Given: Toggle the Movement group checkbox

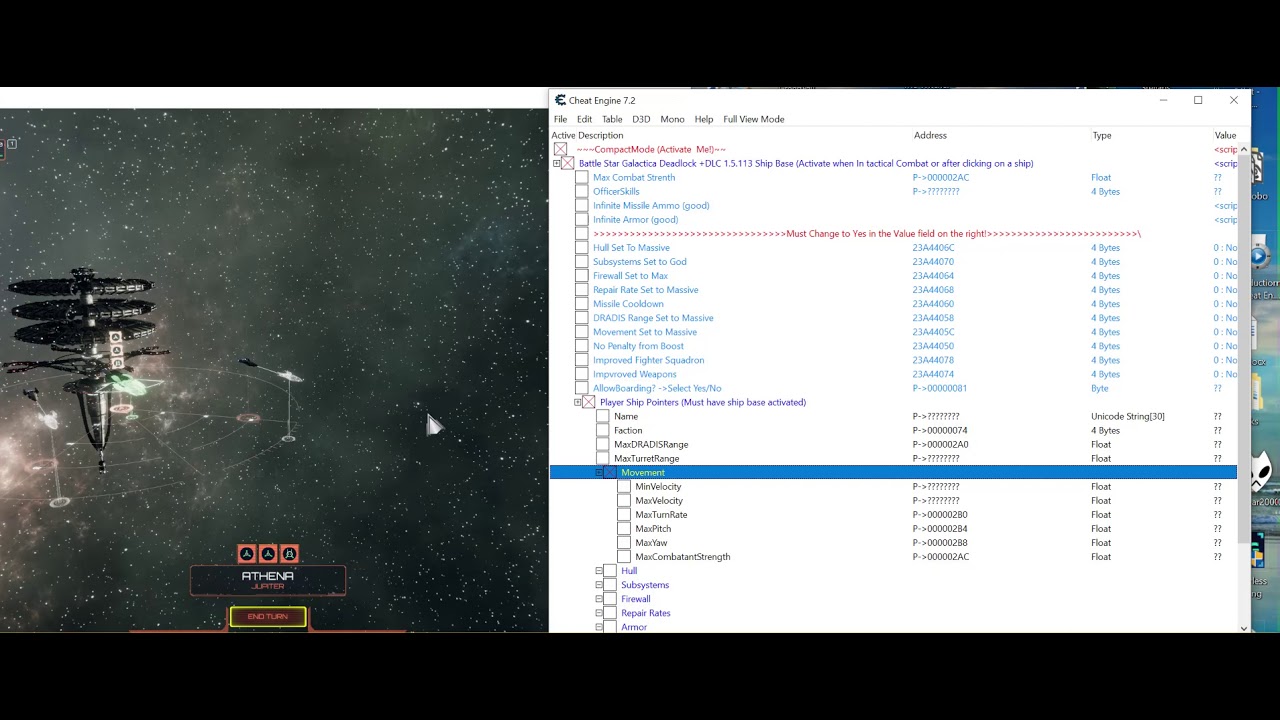Looking at the screenshot, I should click(x=610, y=472).
